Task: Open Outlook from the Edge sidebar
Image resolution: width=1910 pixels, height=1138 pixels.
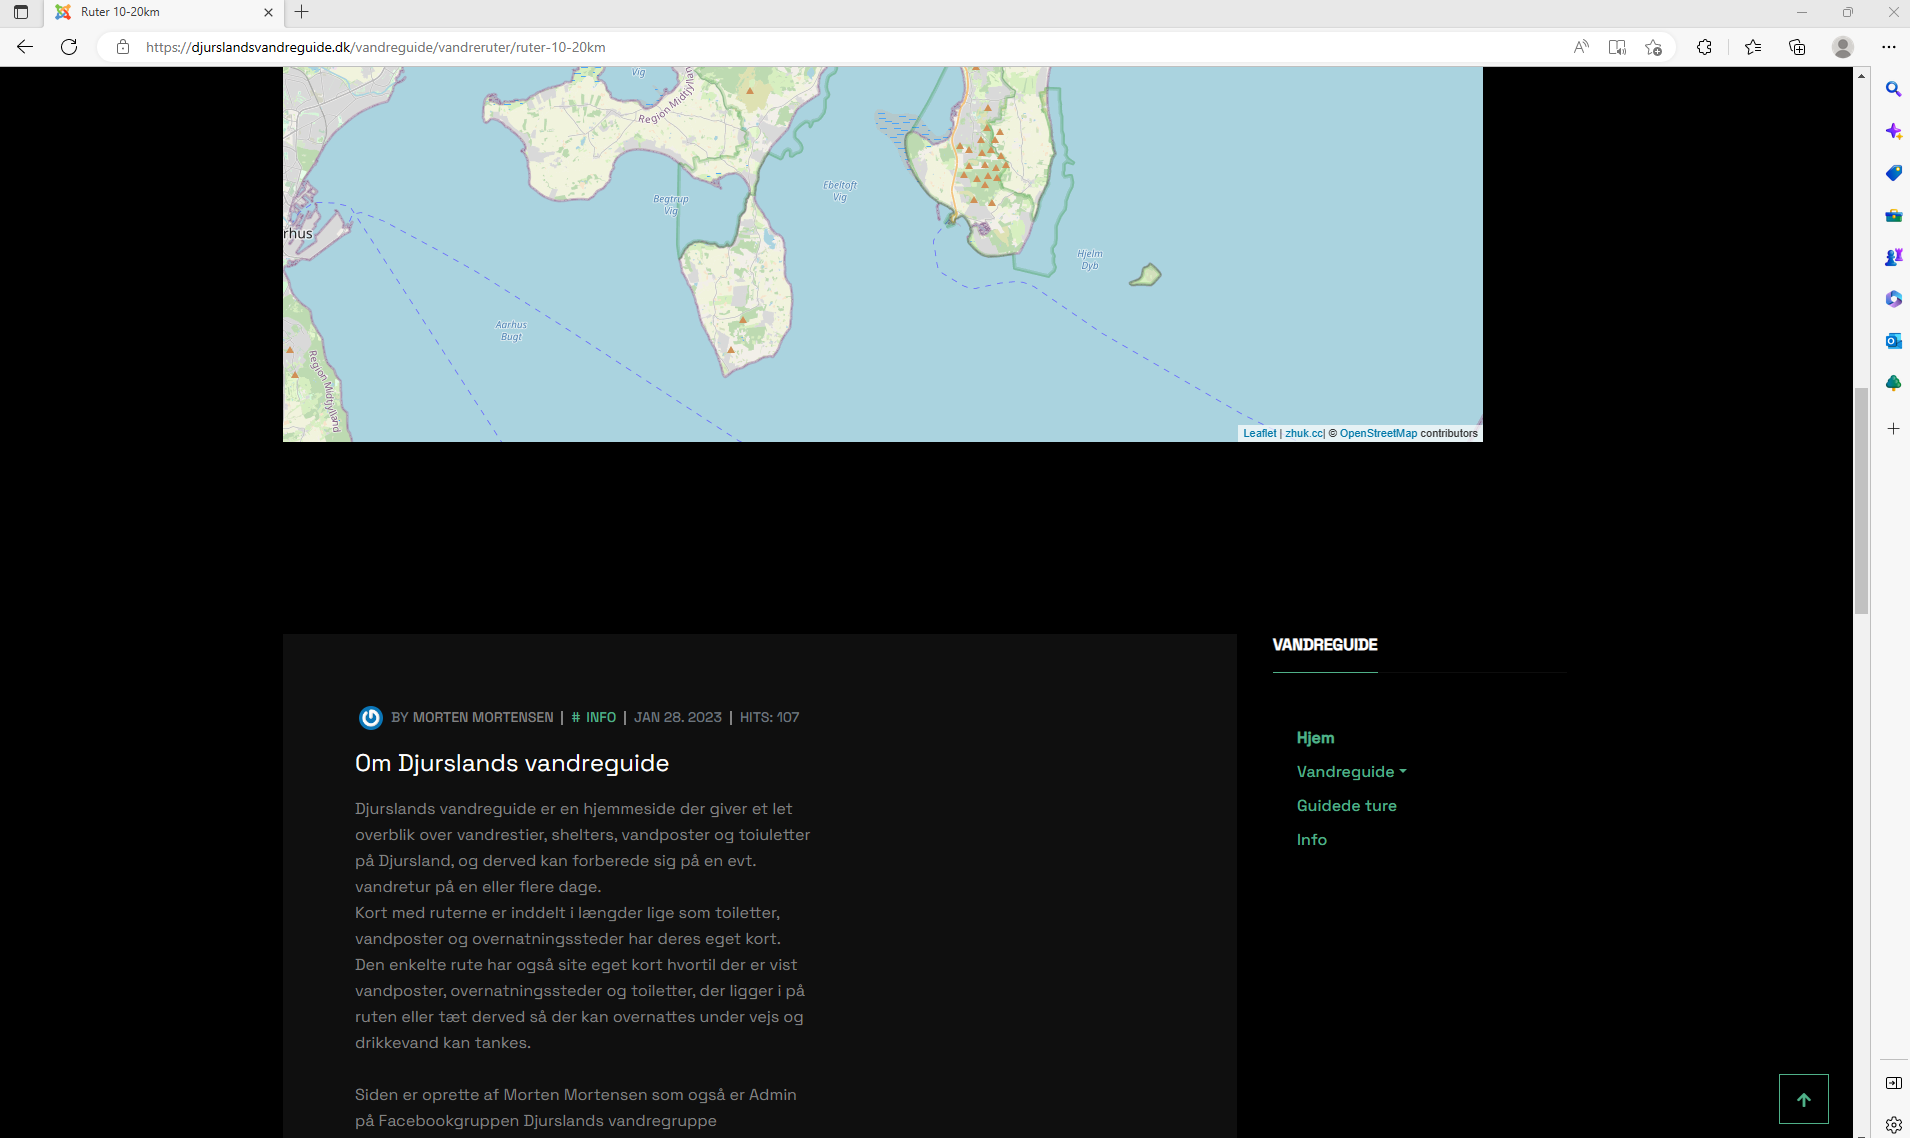Action: coord(1893,341)
